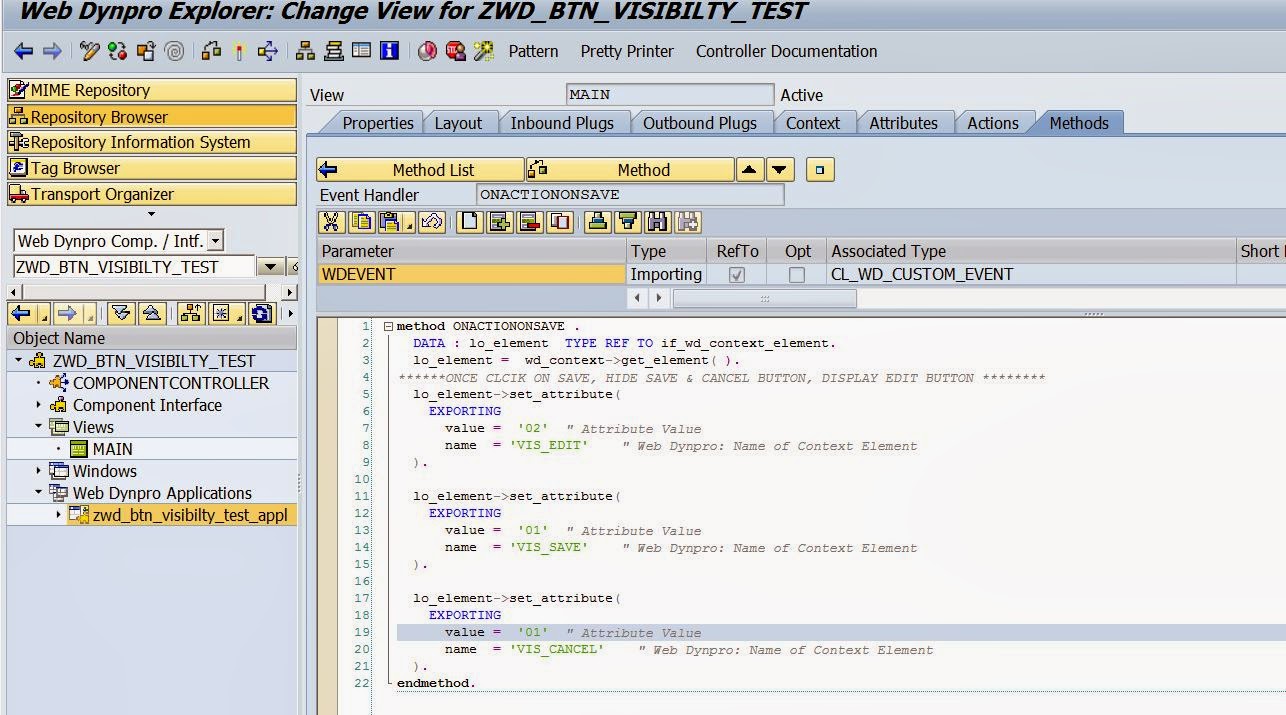
Task: Click the Copy icon in the parameter toolbar
Action: (x=360, y=222)
